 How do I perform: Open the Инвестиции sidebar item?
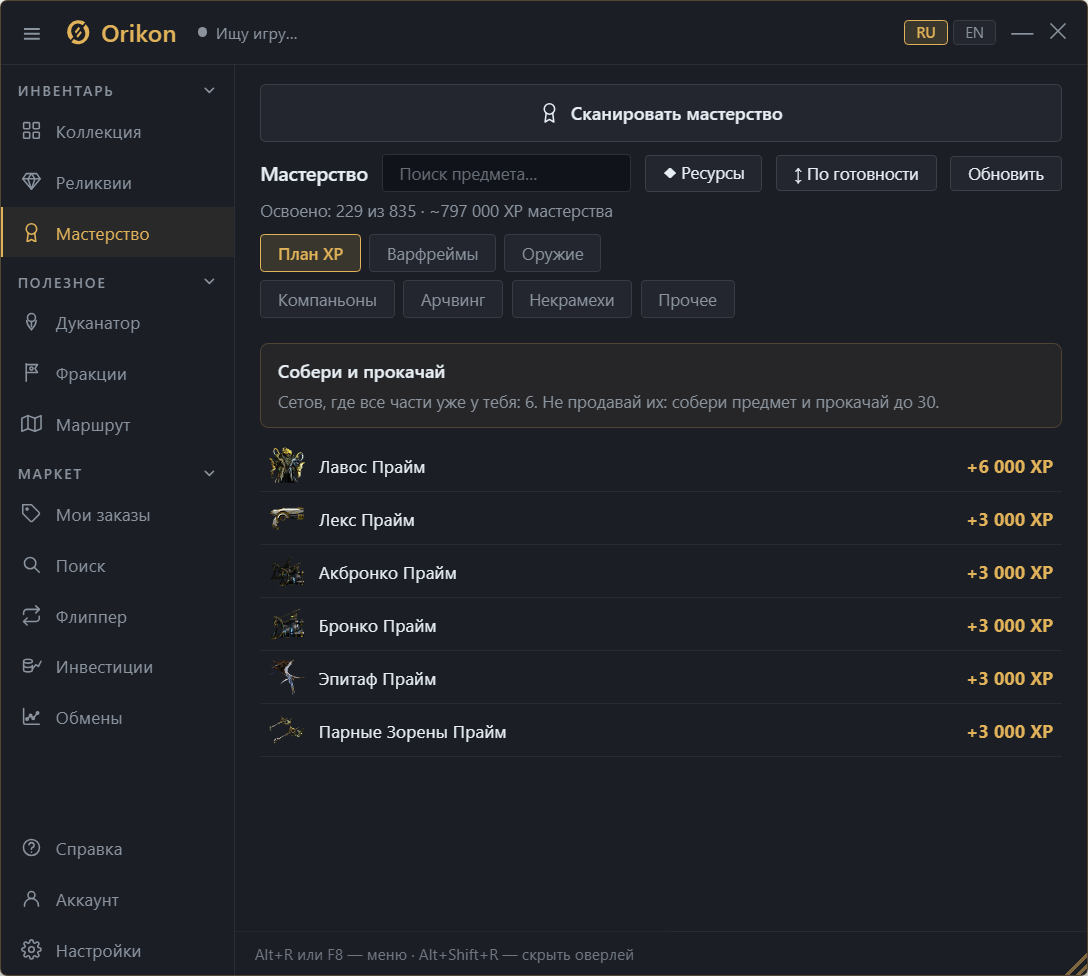(x=117, y=667)
